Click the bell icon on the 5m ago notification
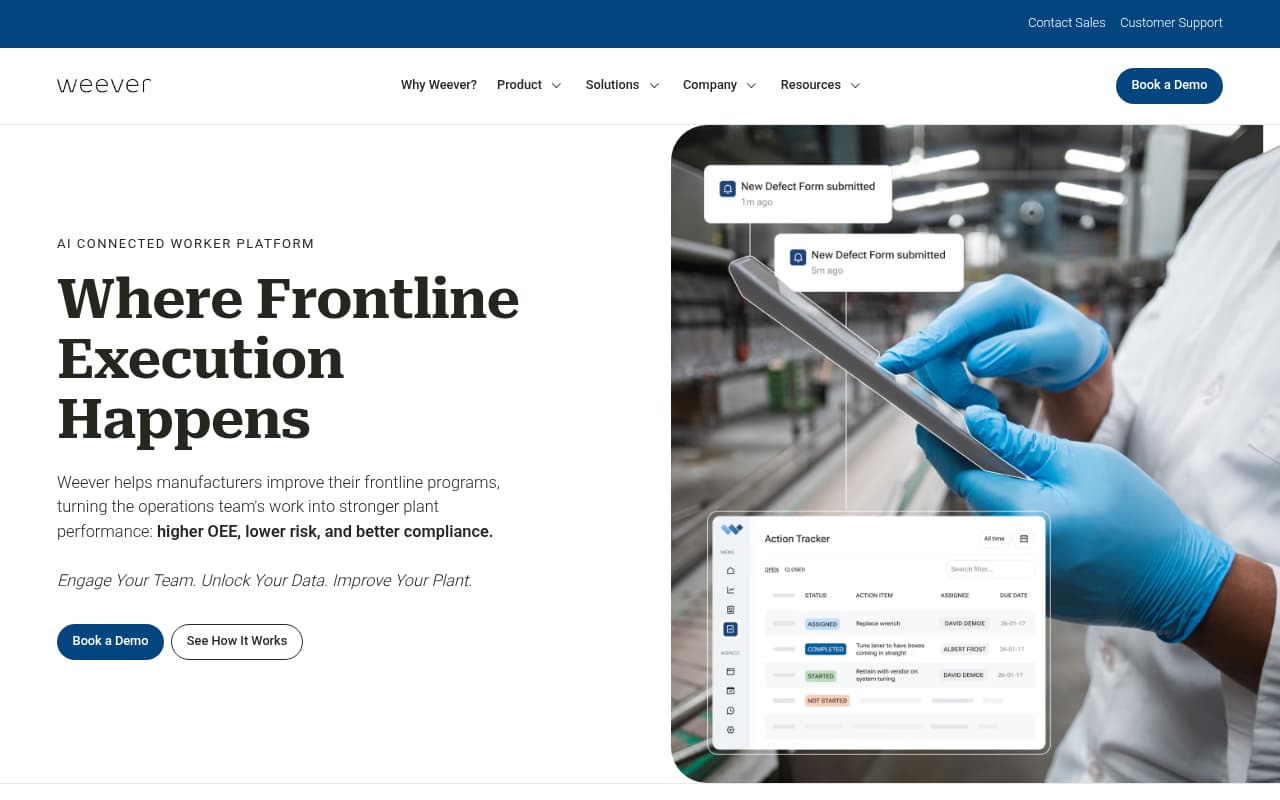Image resolution: width=1280 pixels, height=800 pixels. coord(797,257)
